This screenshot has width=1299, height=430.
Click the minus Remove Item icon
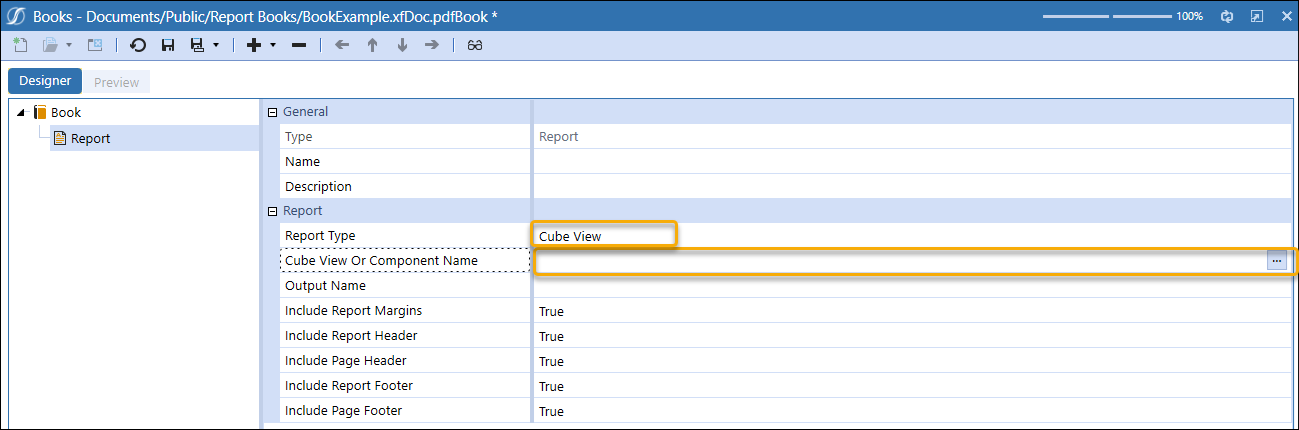click(298, 45)
